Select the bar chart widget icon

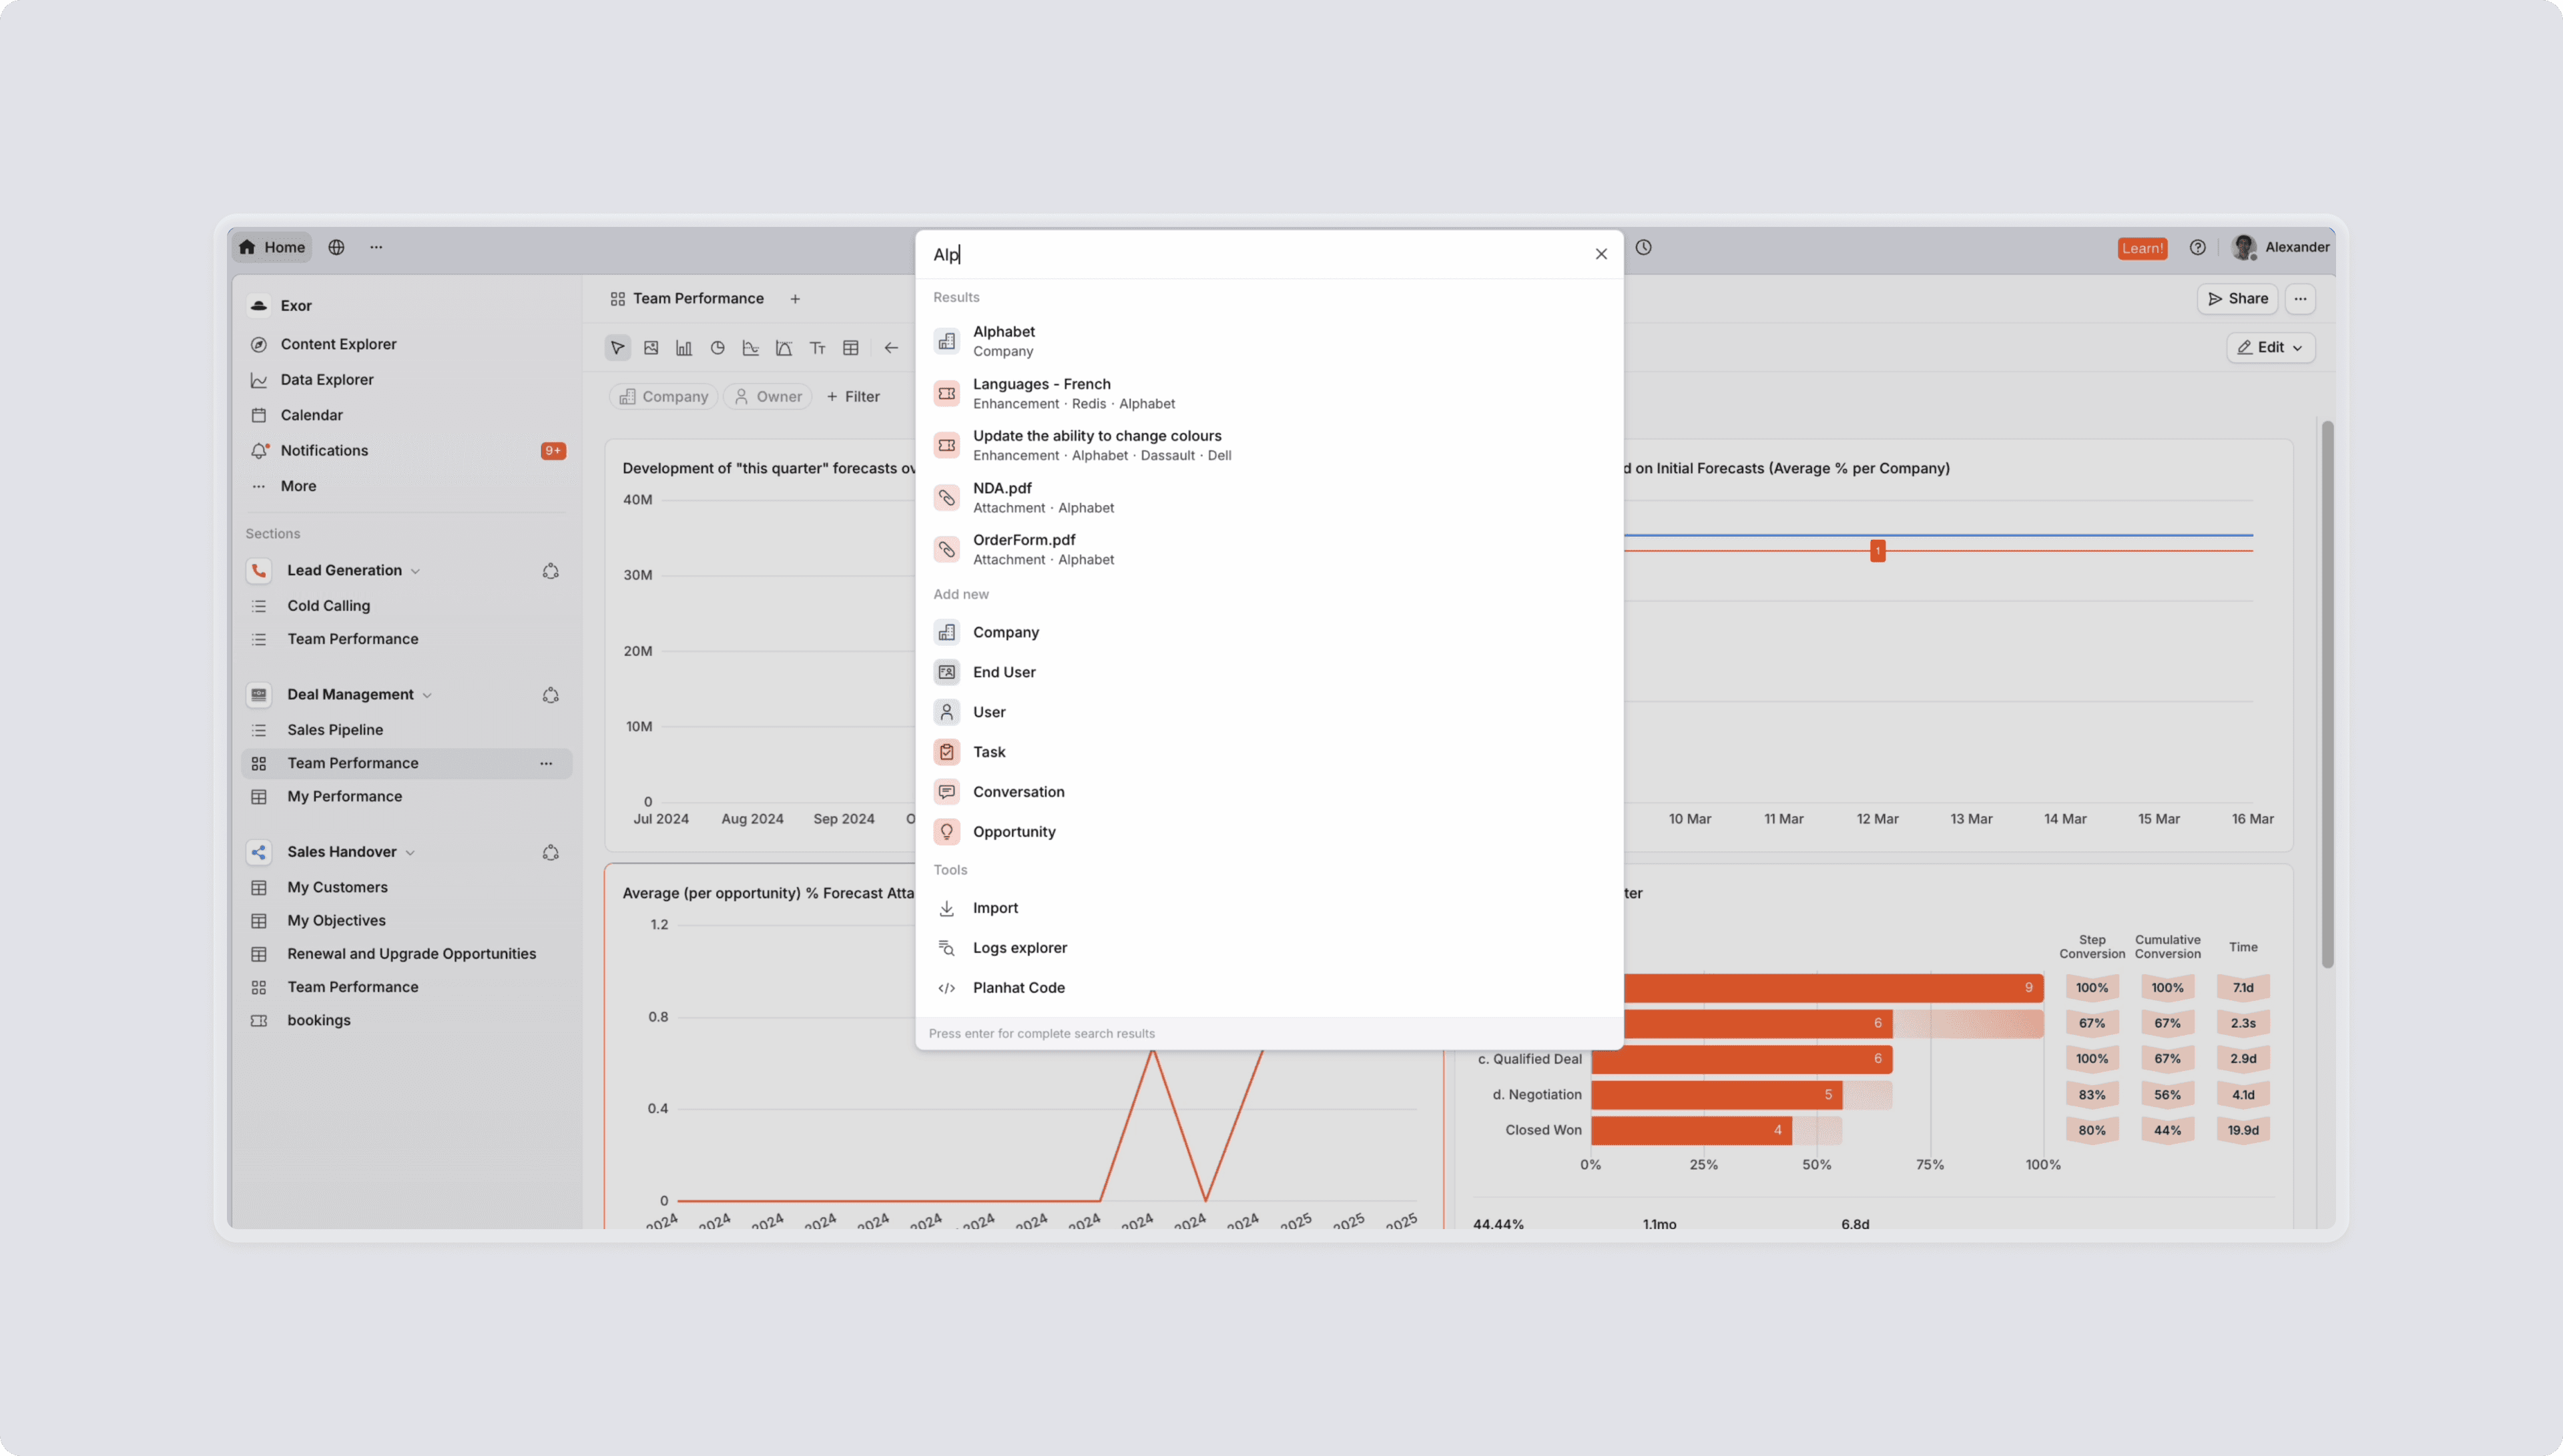[684, 348]
